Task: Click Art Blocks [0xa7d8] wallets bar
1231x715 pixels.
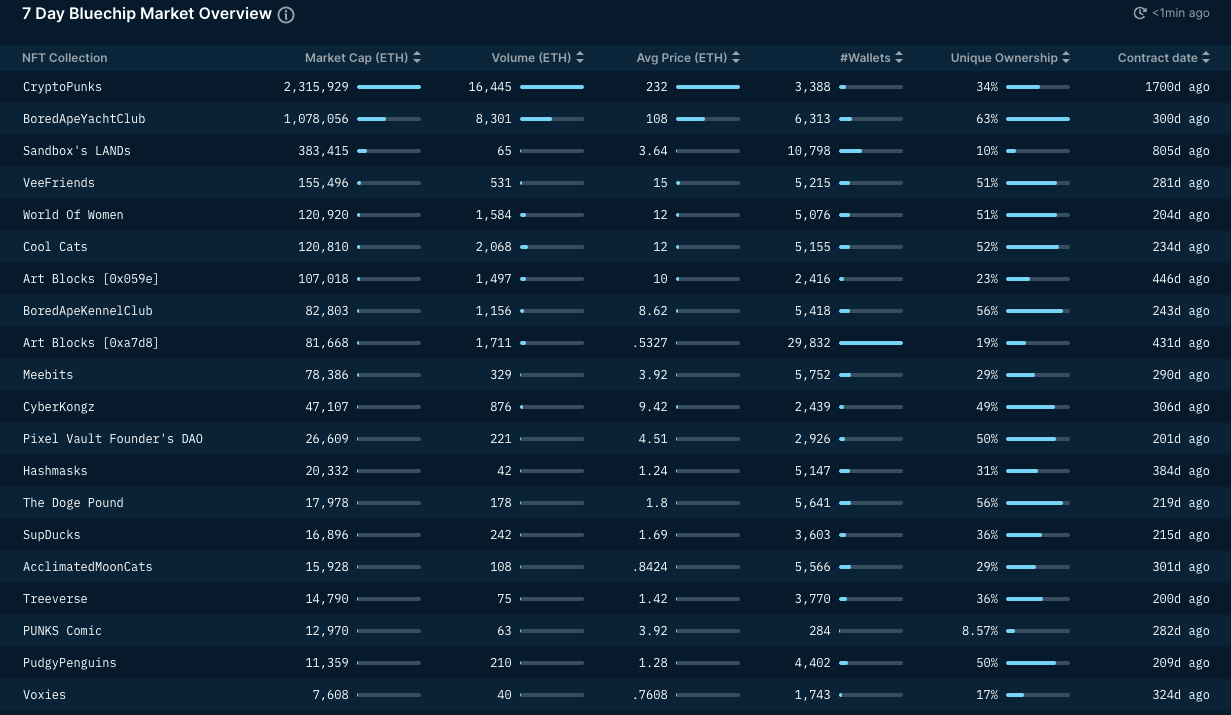Action: pyautogui.click(x=871, y=343)
